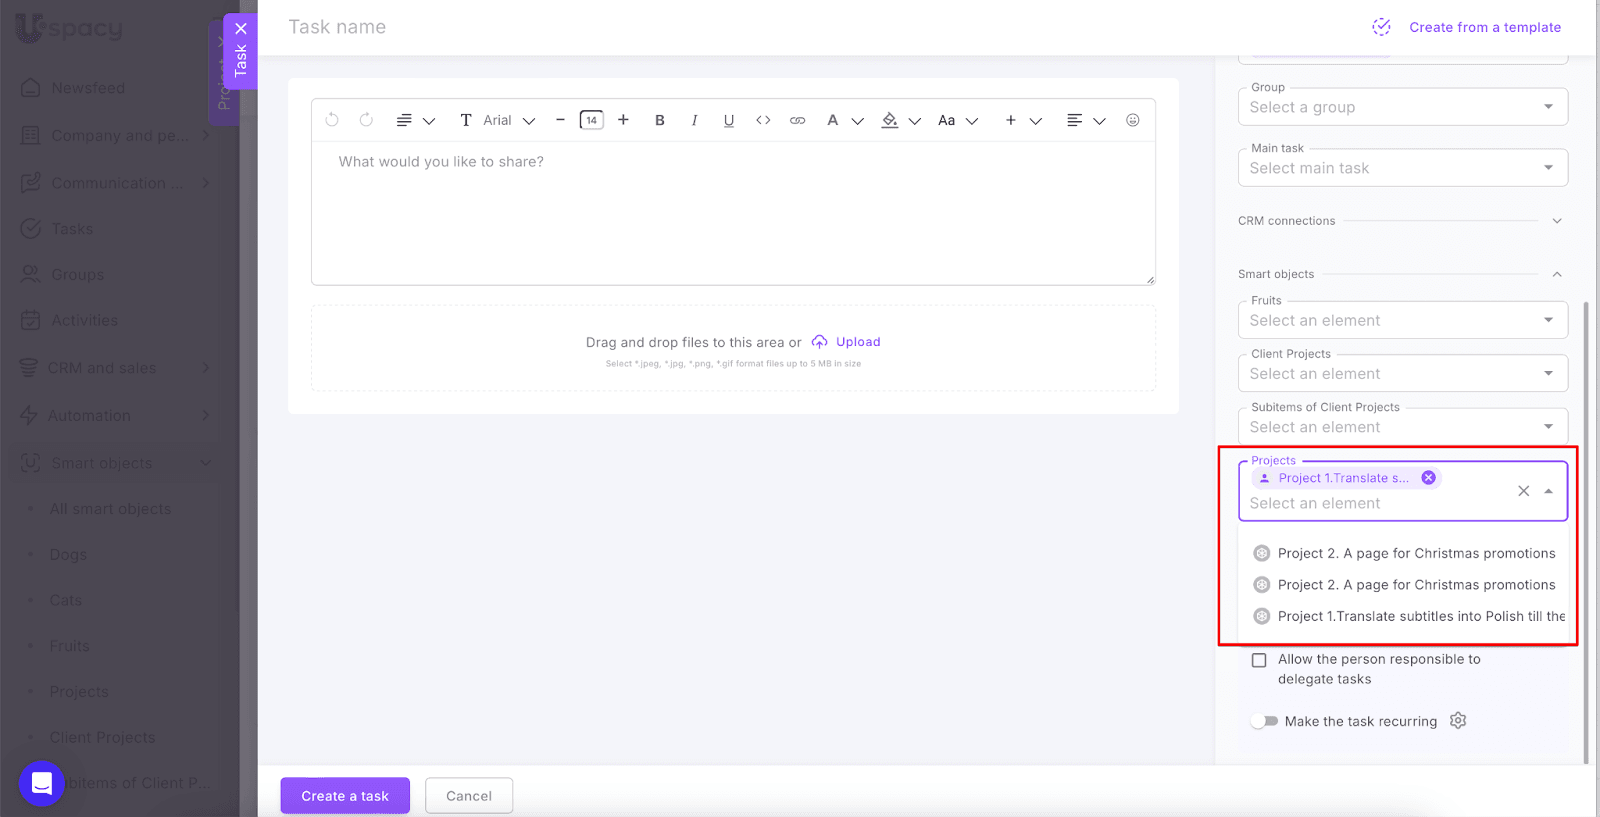The image size is (1600, 817).
Task: Click the Task name title field
Action: coord(337,27)
